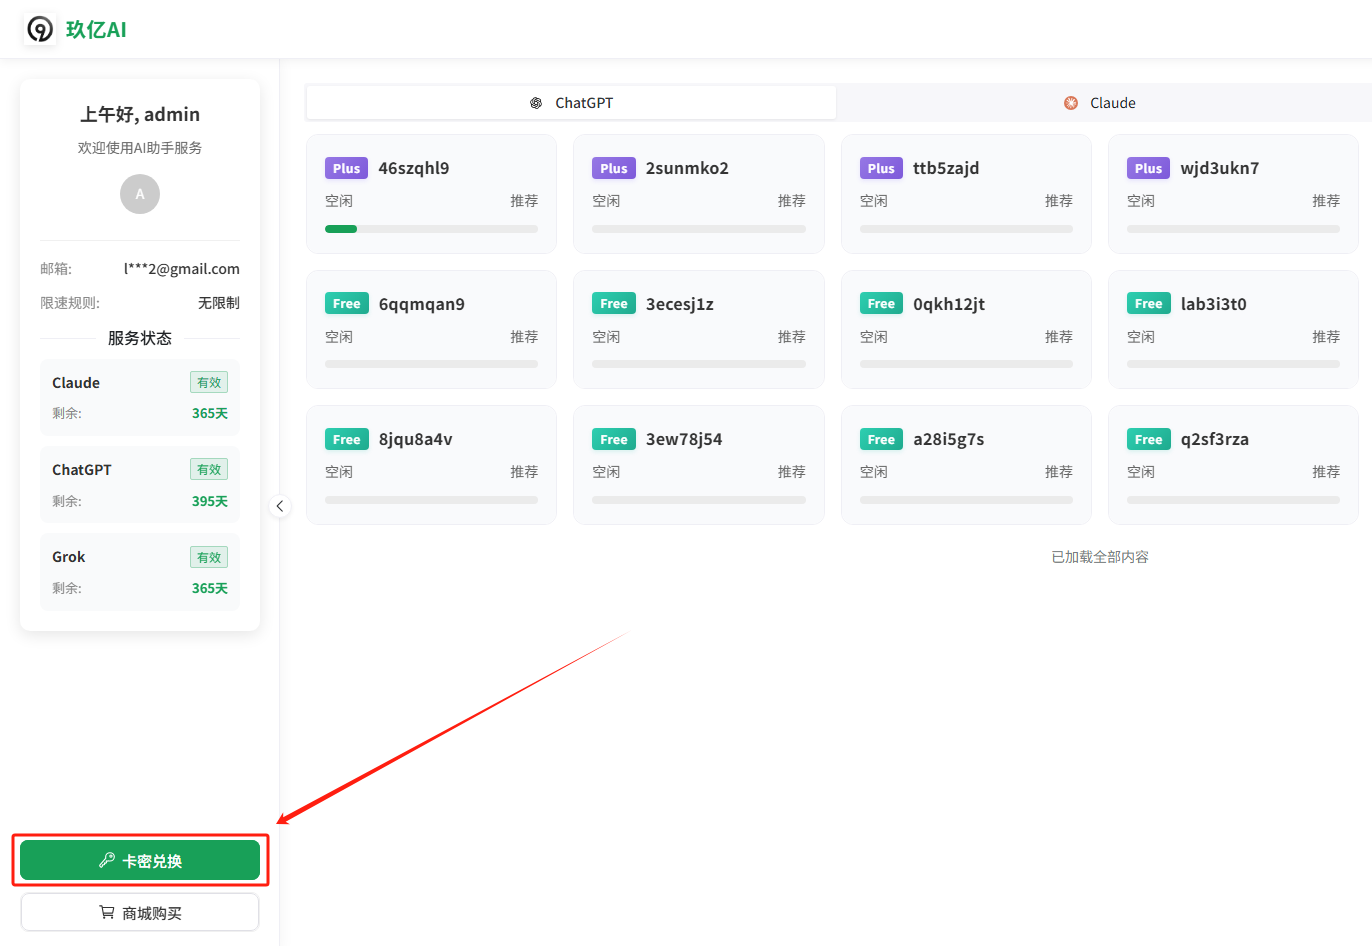Click the 服务状态 section heading
1372x946 pixels.
[140, 338]
